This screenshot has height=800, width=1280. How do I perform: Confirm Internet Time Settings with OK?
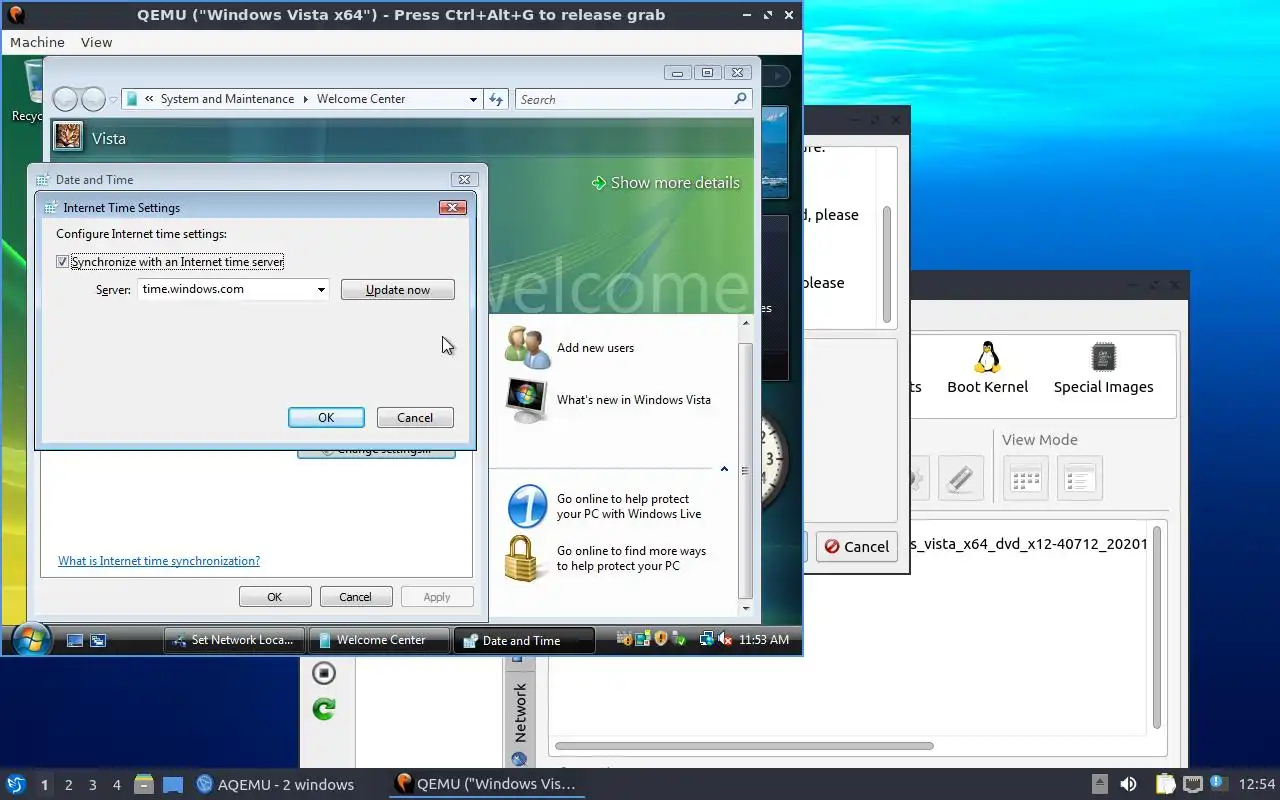coord(326,418)
